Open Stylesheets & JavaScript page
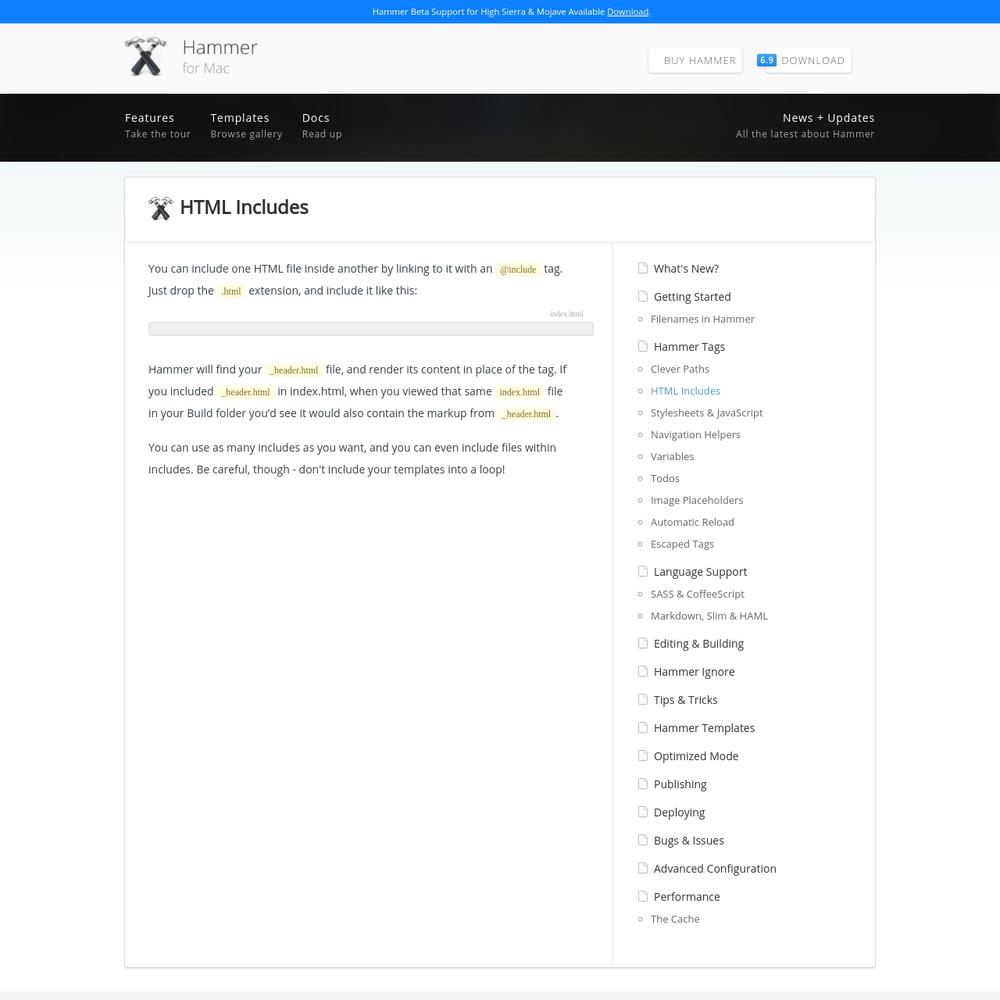 tap(707, 413)
